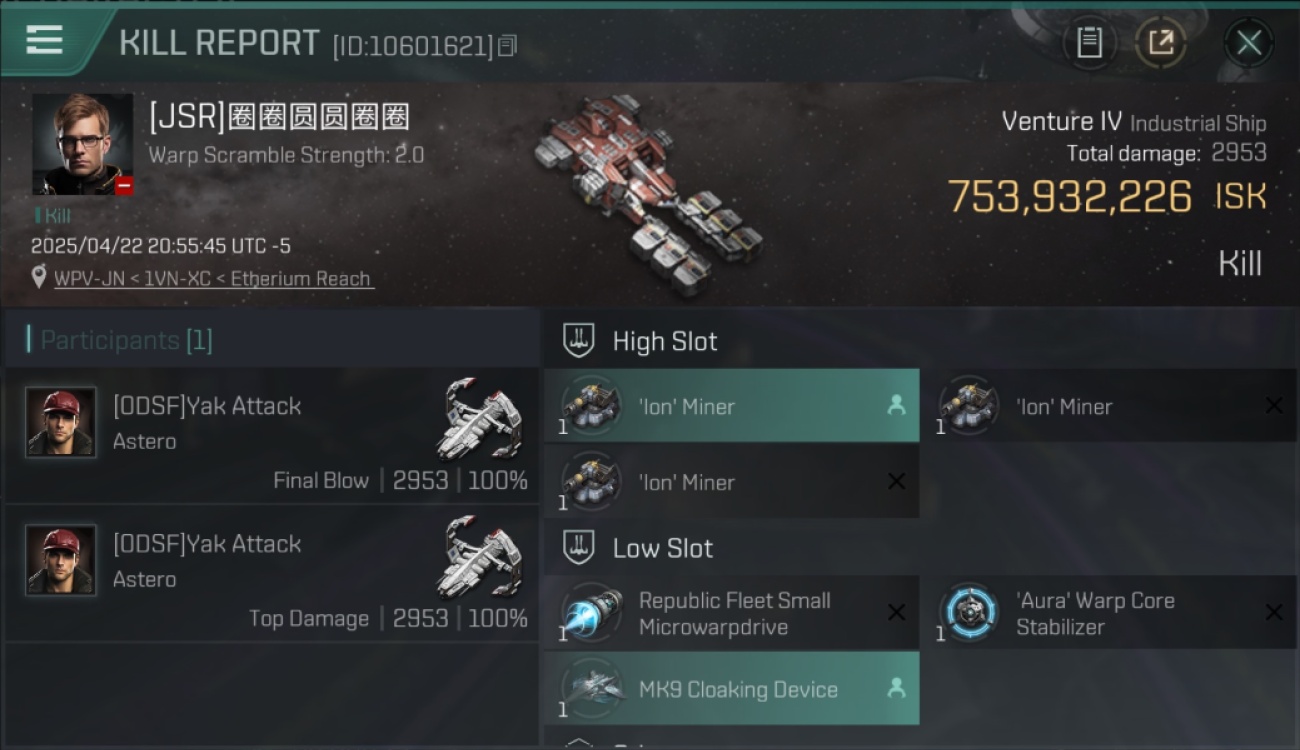1300x750 pixels.
Task: Click the destroyed 'Ion' Miner in right column
Action: click(1109, 406)
